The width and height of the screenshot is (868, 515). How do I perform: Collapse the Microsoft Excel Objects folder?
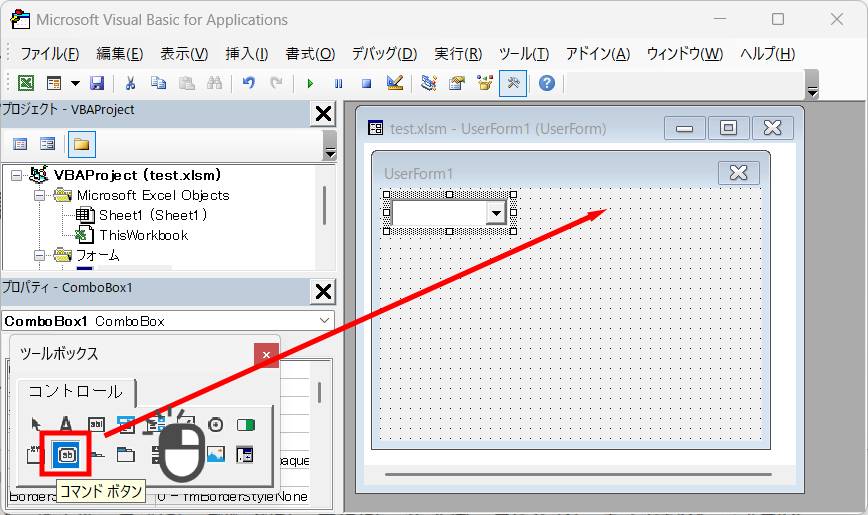(39, 195)
